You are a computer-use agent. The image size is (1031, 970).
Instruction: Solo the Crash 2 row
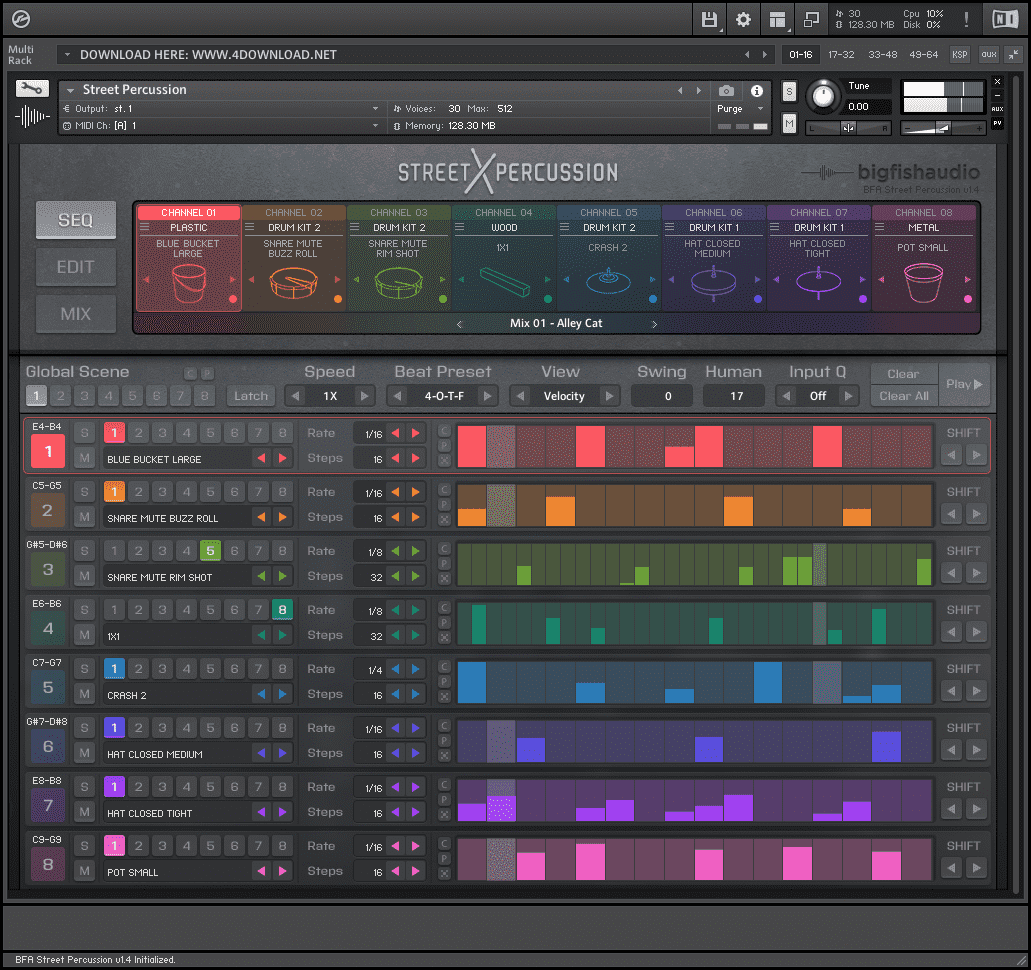click(84, 669)
